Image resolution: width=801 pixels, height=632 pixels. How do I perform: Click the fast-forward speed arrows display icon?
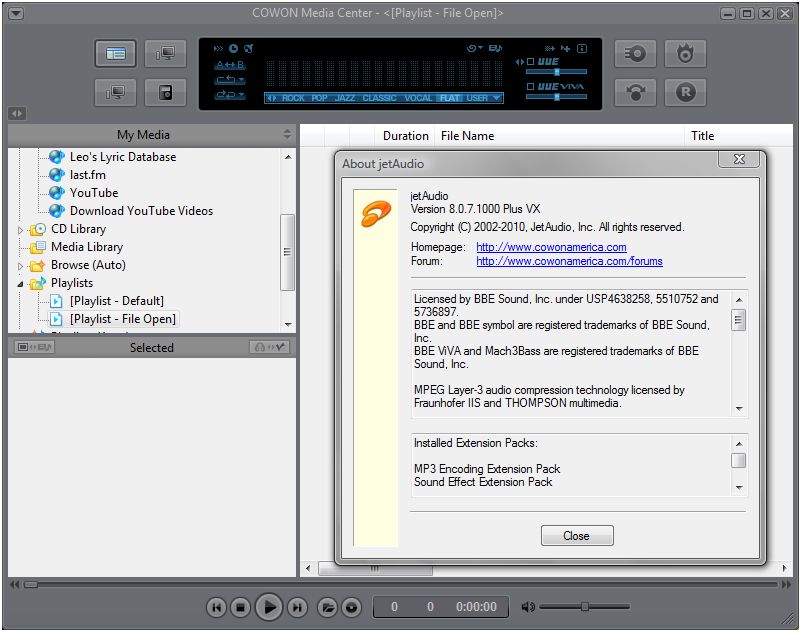[218, 49]
